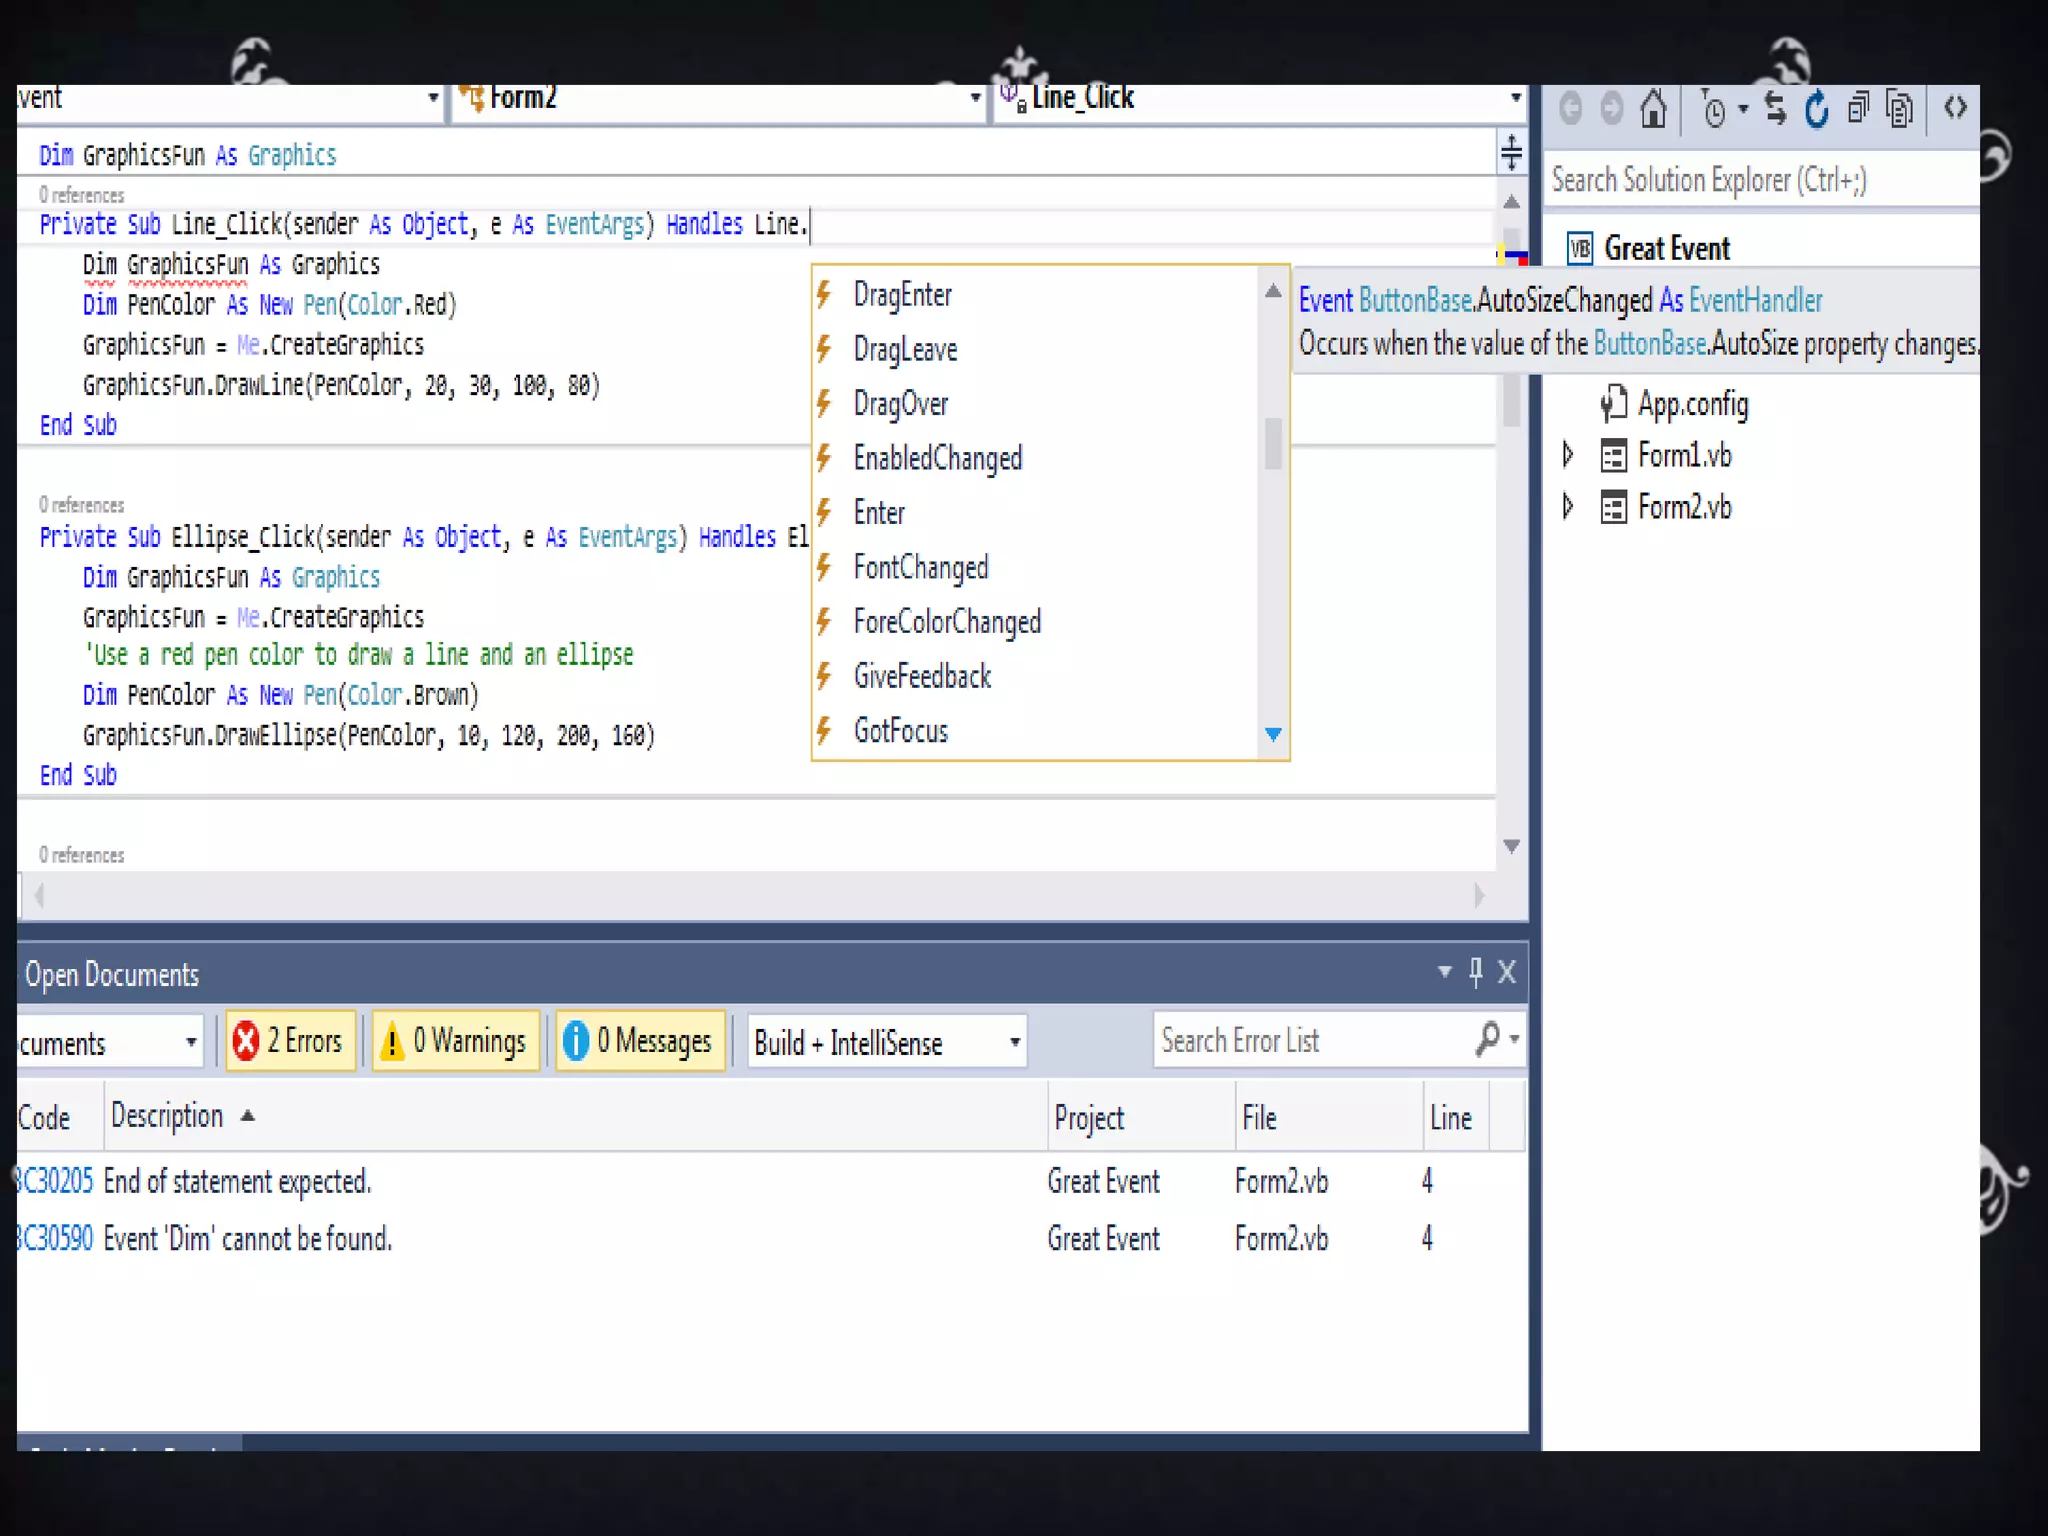The image size is (2048, 1536).
Task: Sort errors by the Description column header
Action: coord(168,1115)
